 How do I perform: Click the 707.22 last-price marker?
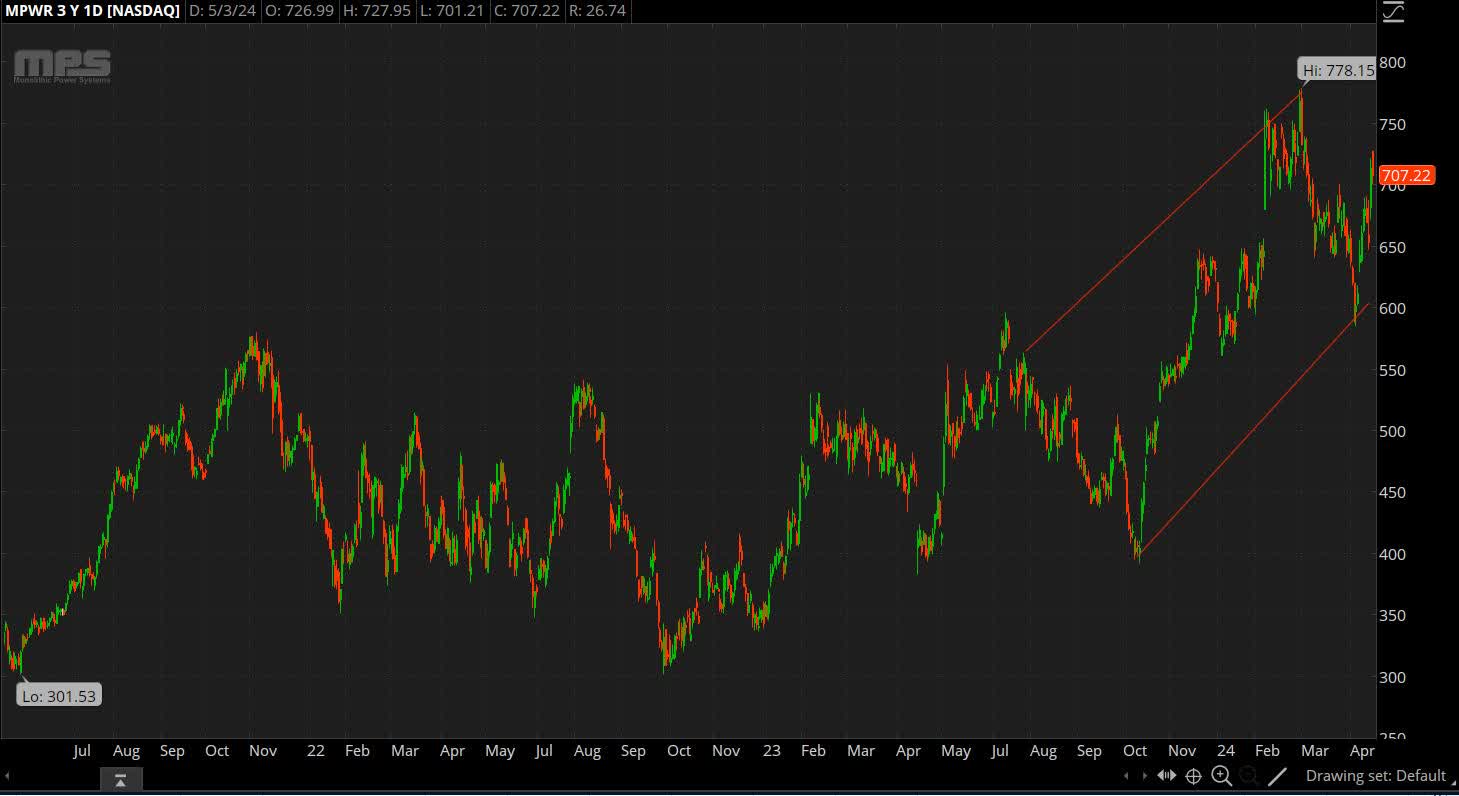point(1408,175)
